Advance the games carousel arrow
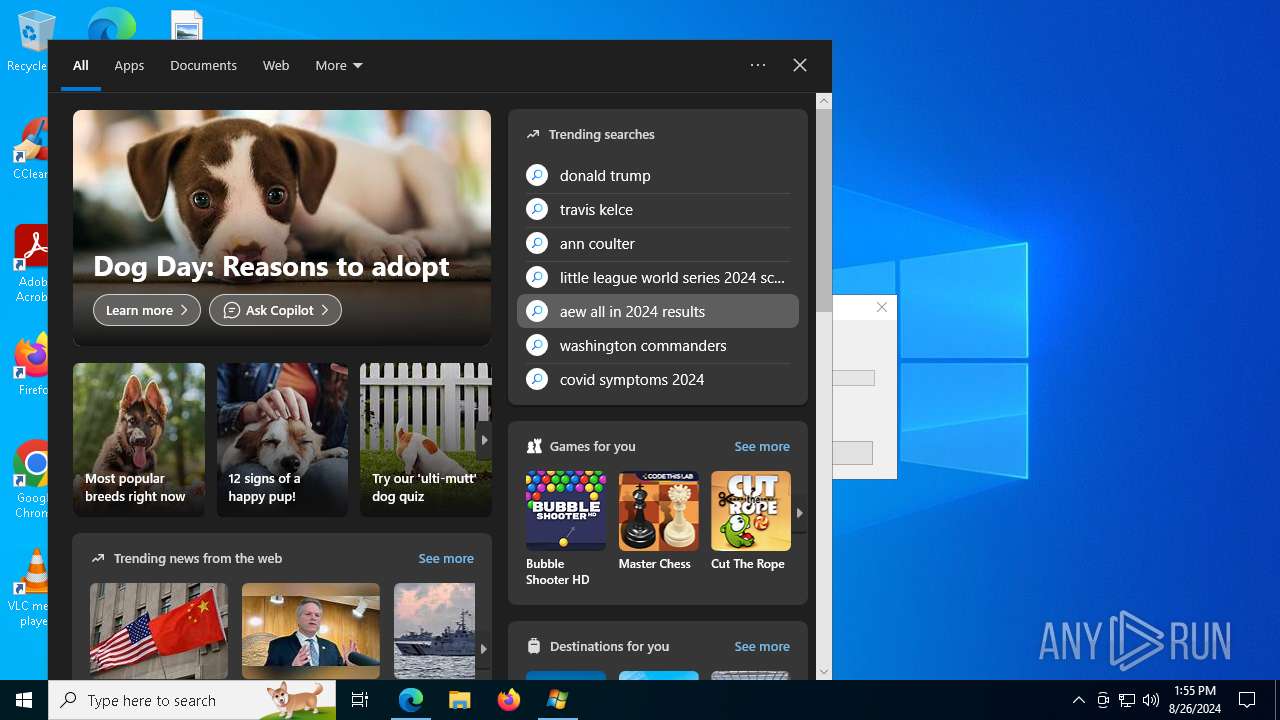The height and width of the screenshot is (720, 1280). click(x=799, y=512)
